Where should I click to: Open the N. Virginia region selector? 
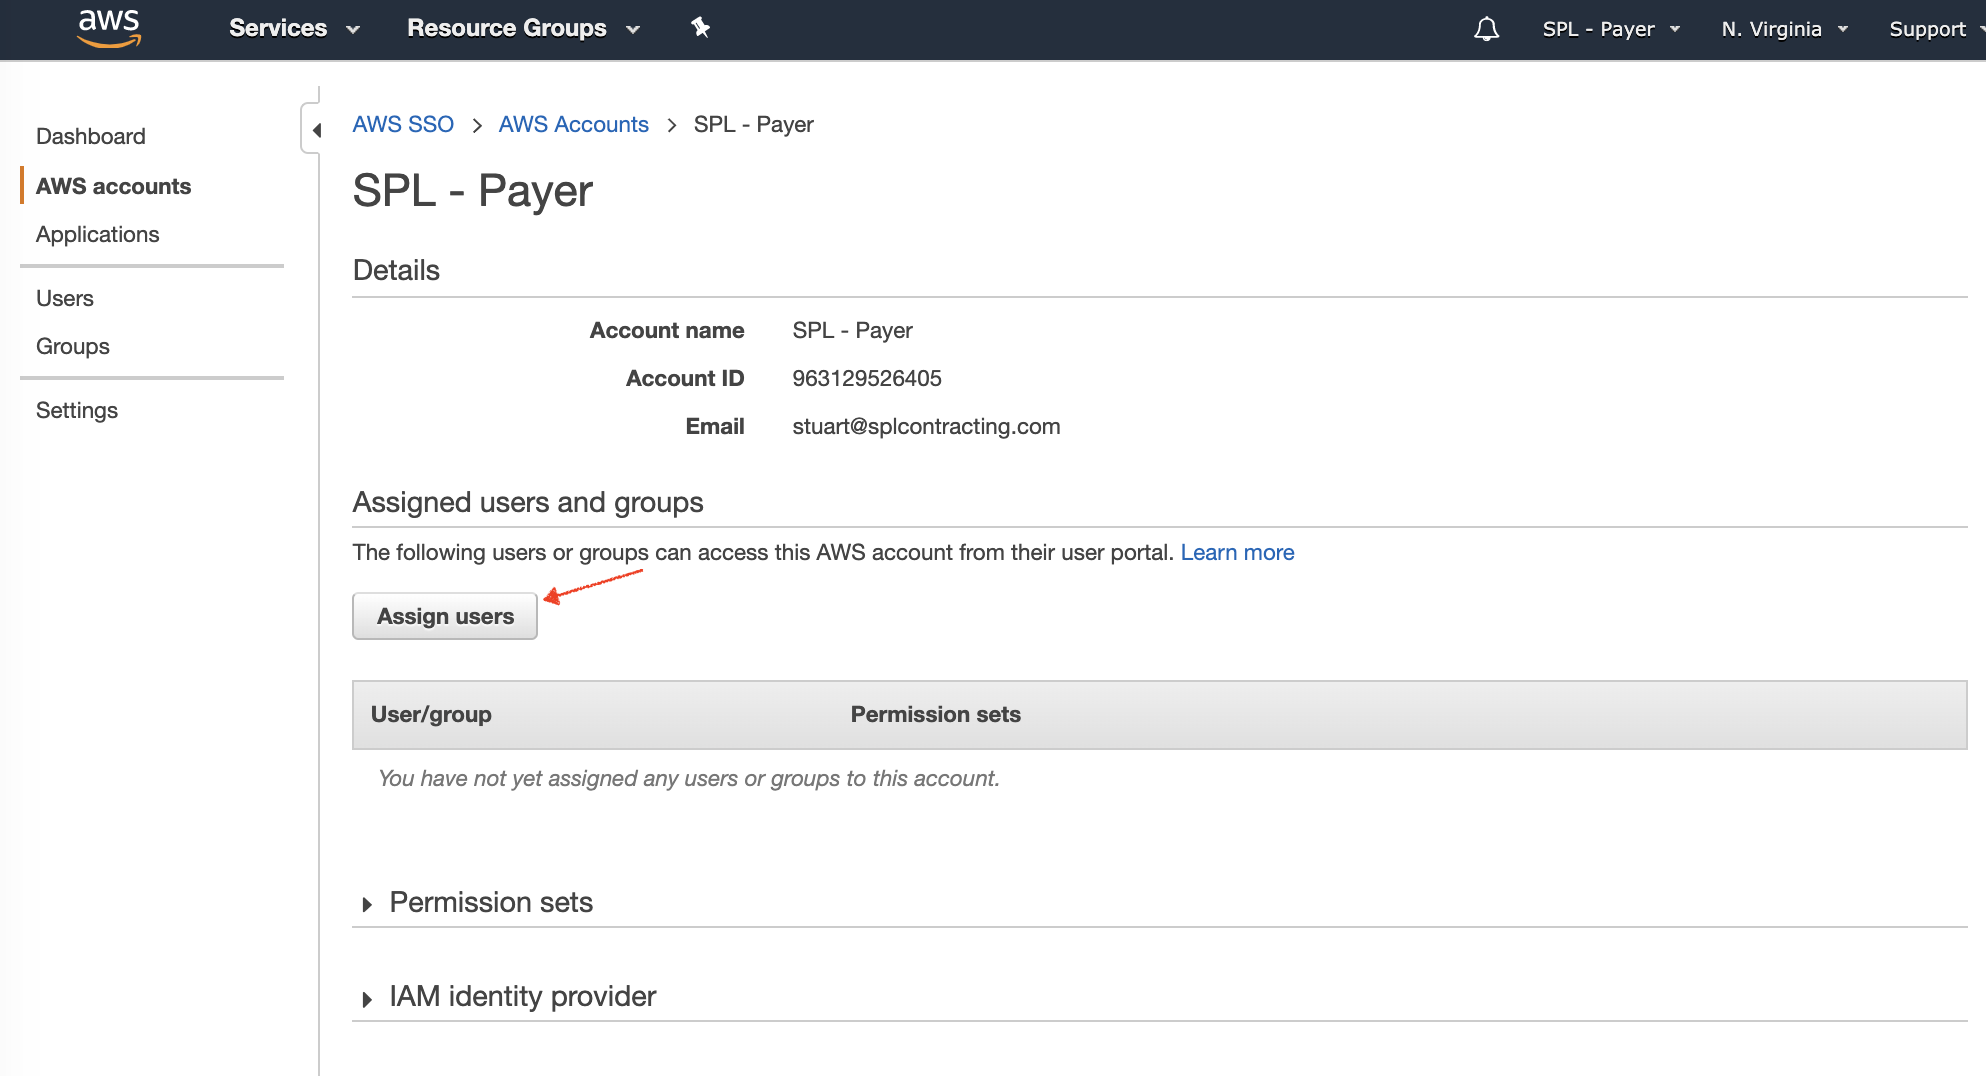[1784, 29]
